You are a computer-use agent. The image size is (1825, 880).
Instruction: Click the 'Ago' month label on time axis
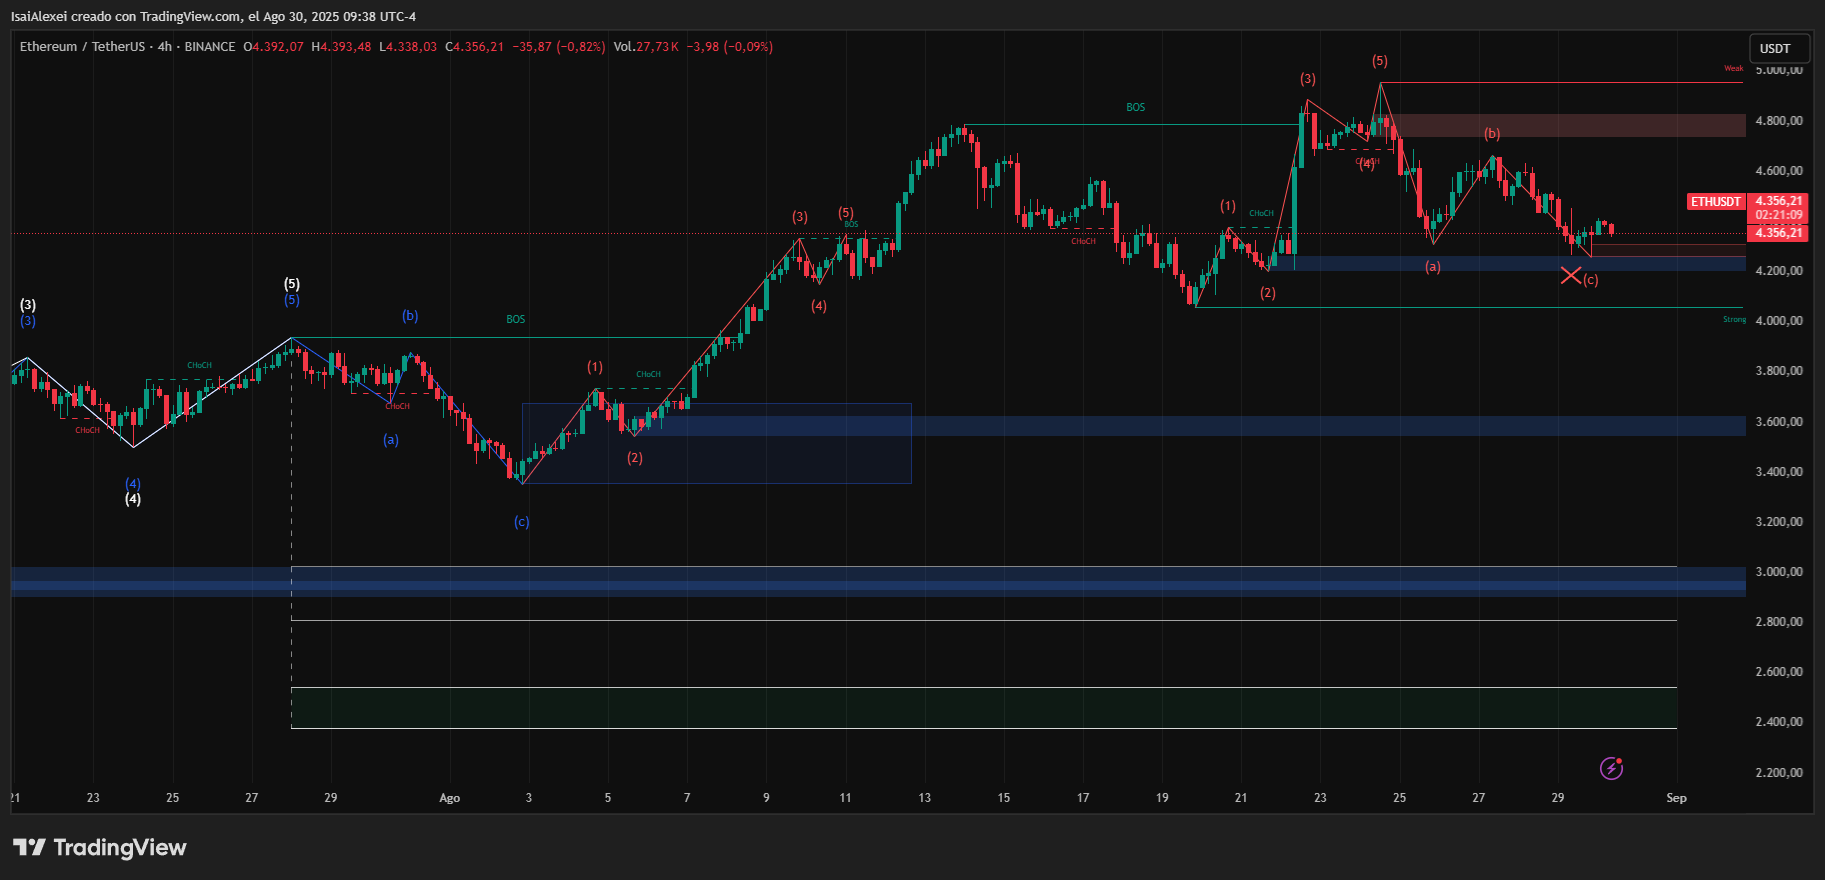450,798
